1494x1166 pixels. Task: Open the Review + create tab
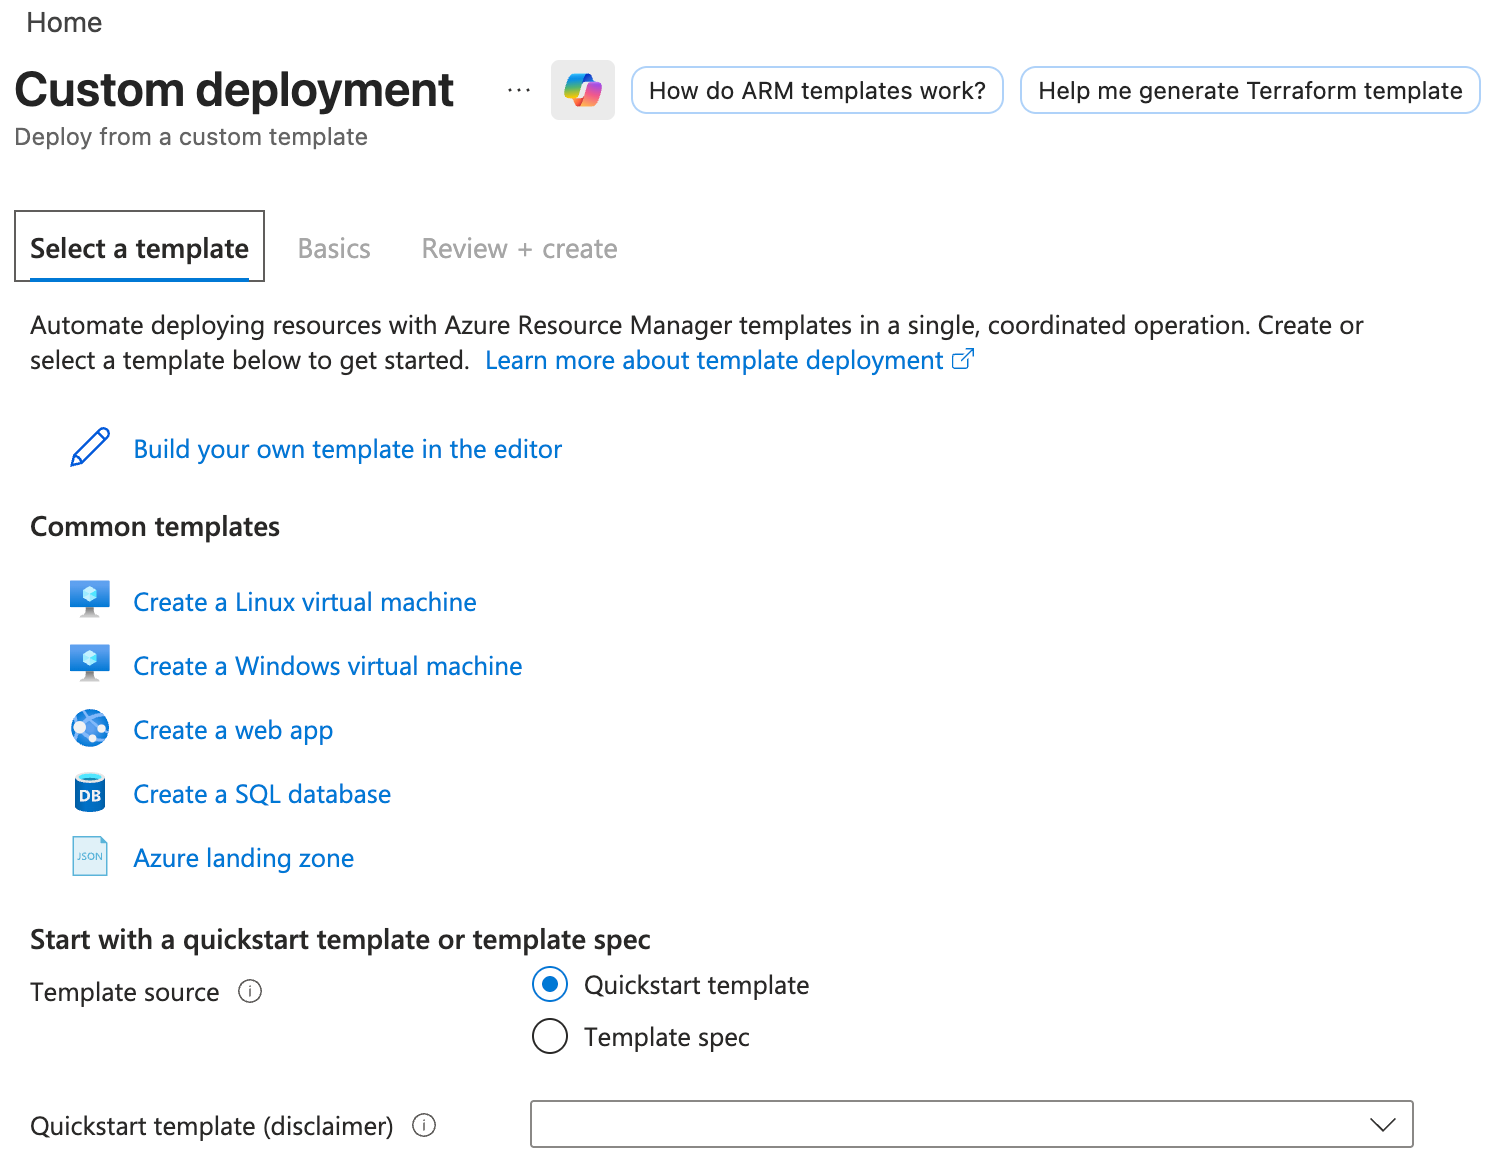(519, 248)
